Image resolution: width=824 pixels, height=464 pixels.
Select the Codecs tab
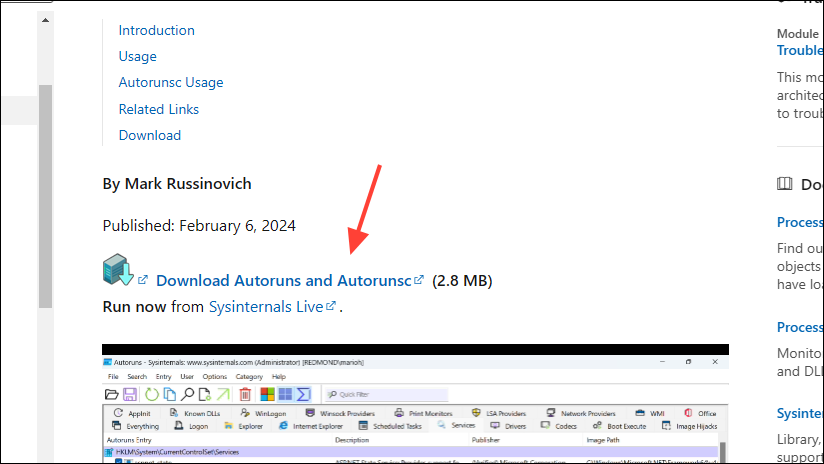tap(559, 426)
